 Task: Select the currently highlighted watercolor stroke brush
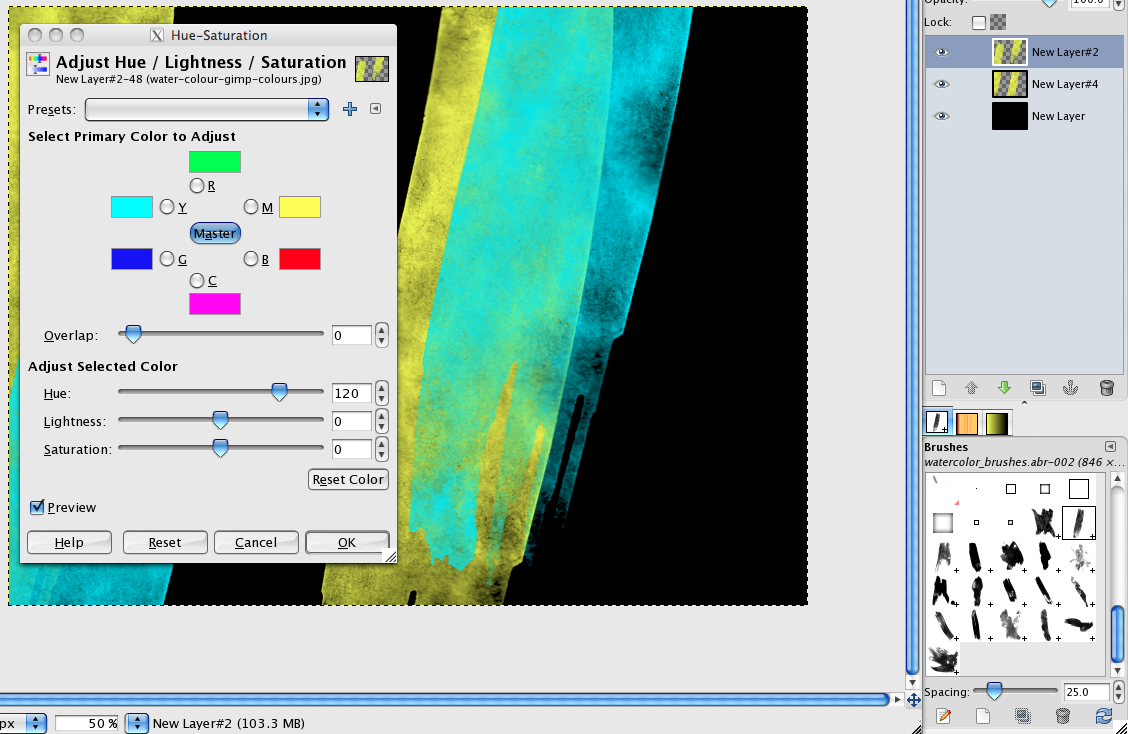1078,522
